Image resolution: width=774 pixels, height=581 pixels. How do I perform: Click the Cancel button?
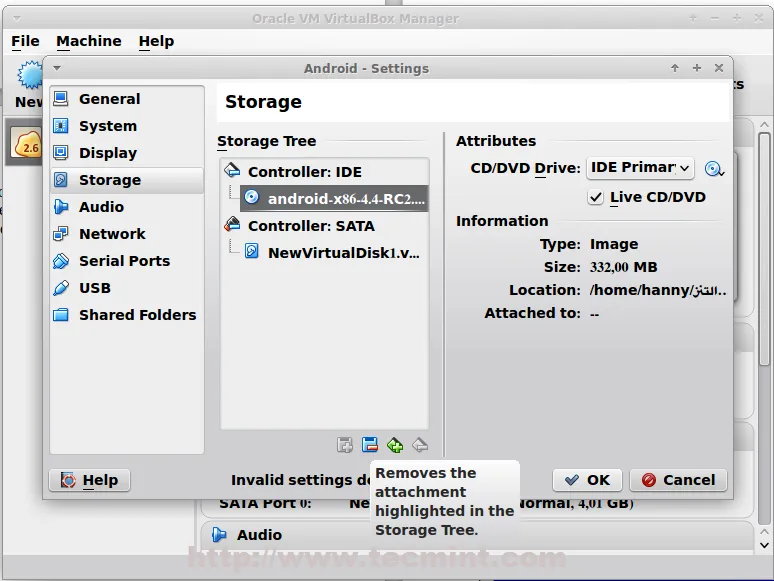[677, 480]
